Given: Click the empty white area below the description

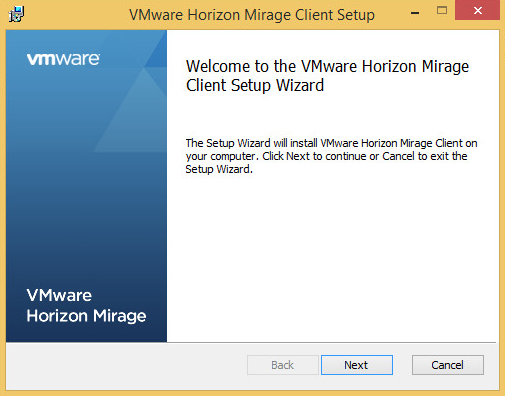Looking at the screenshot, I should pyautogui.click(x=331, y=257).
